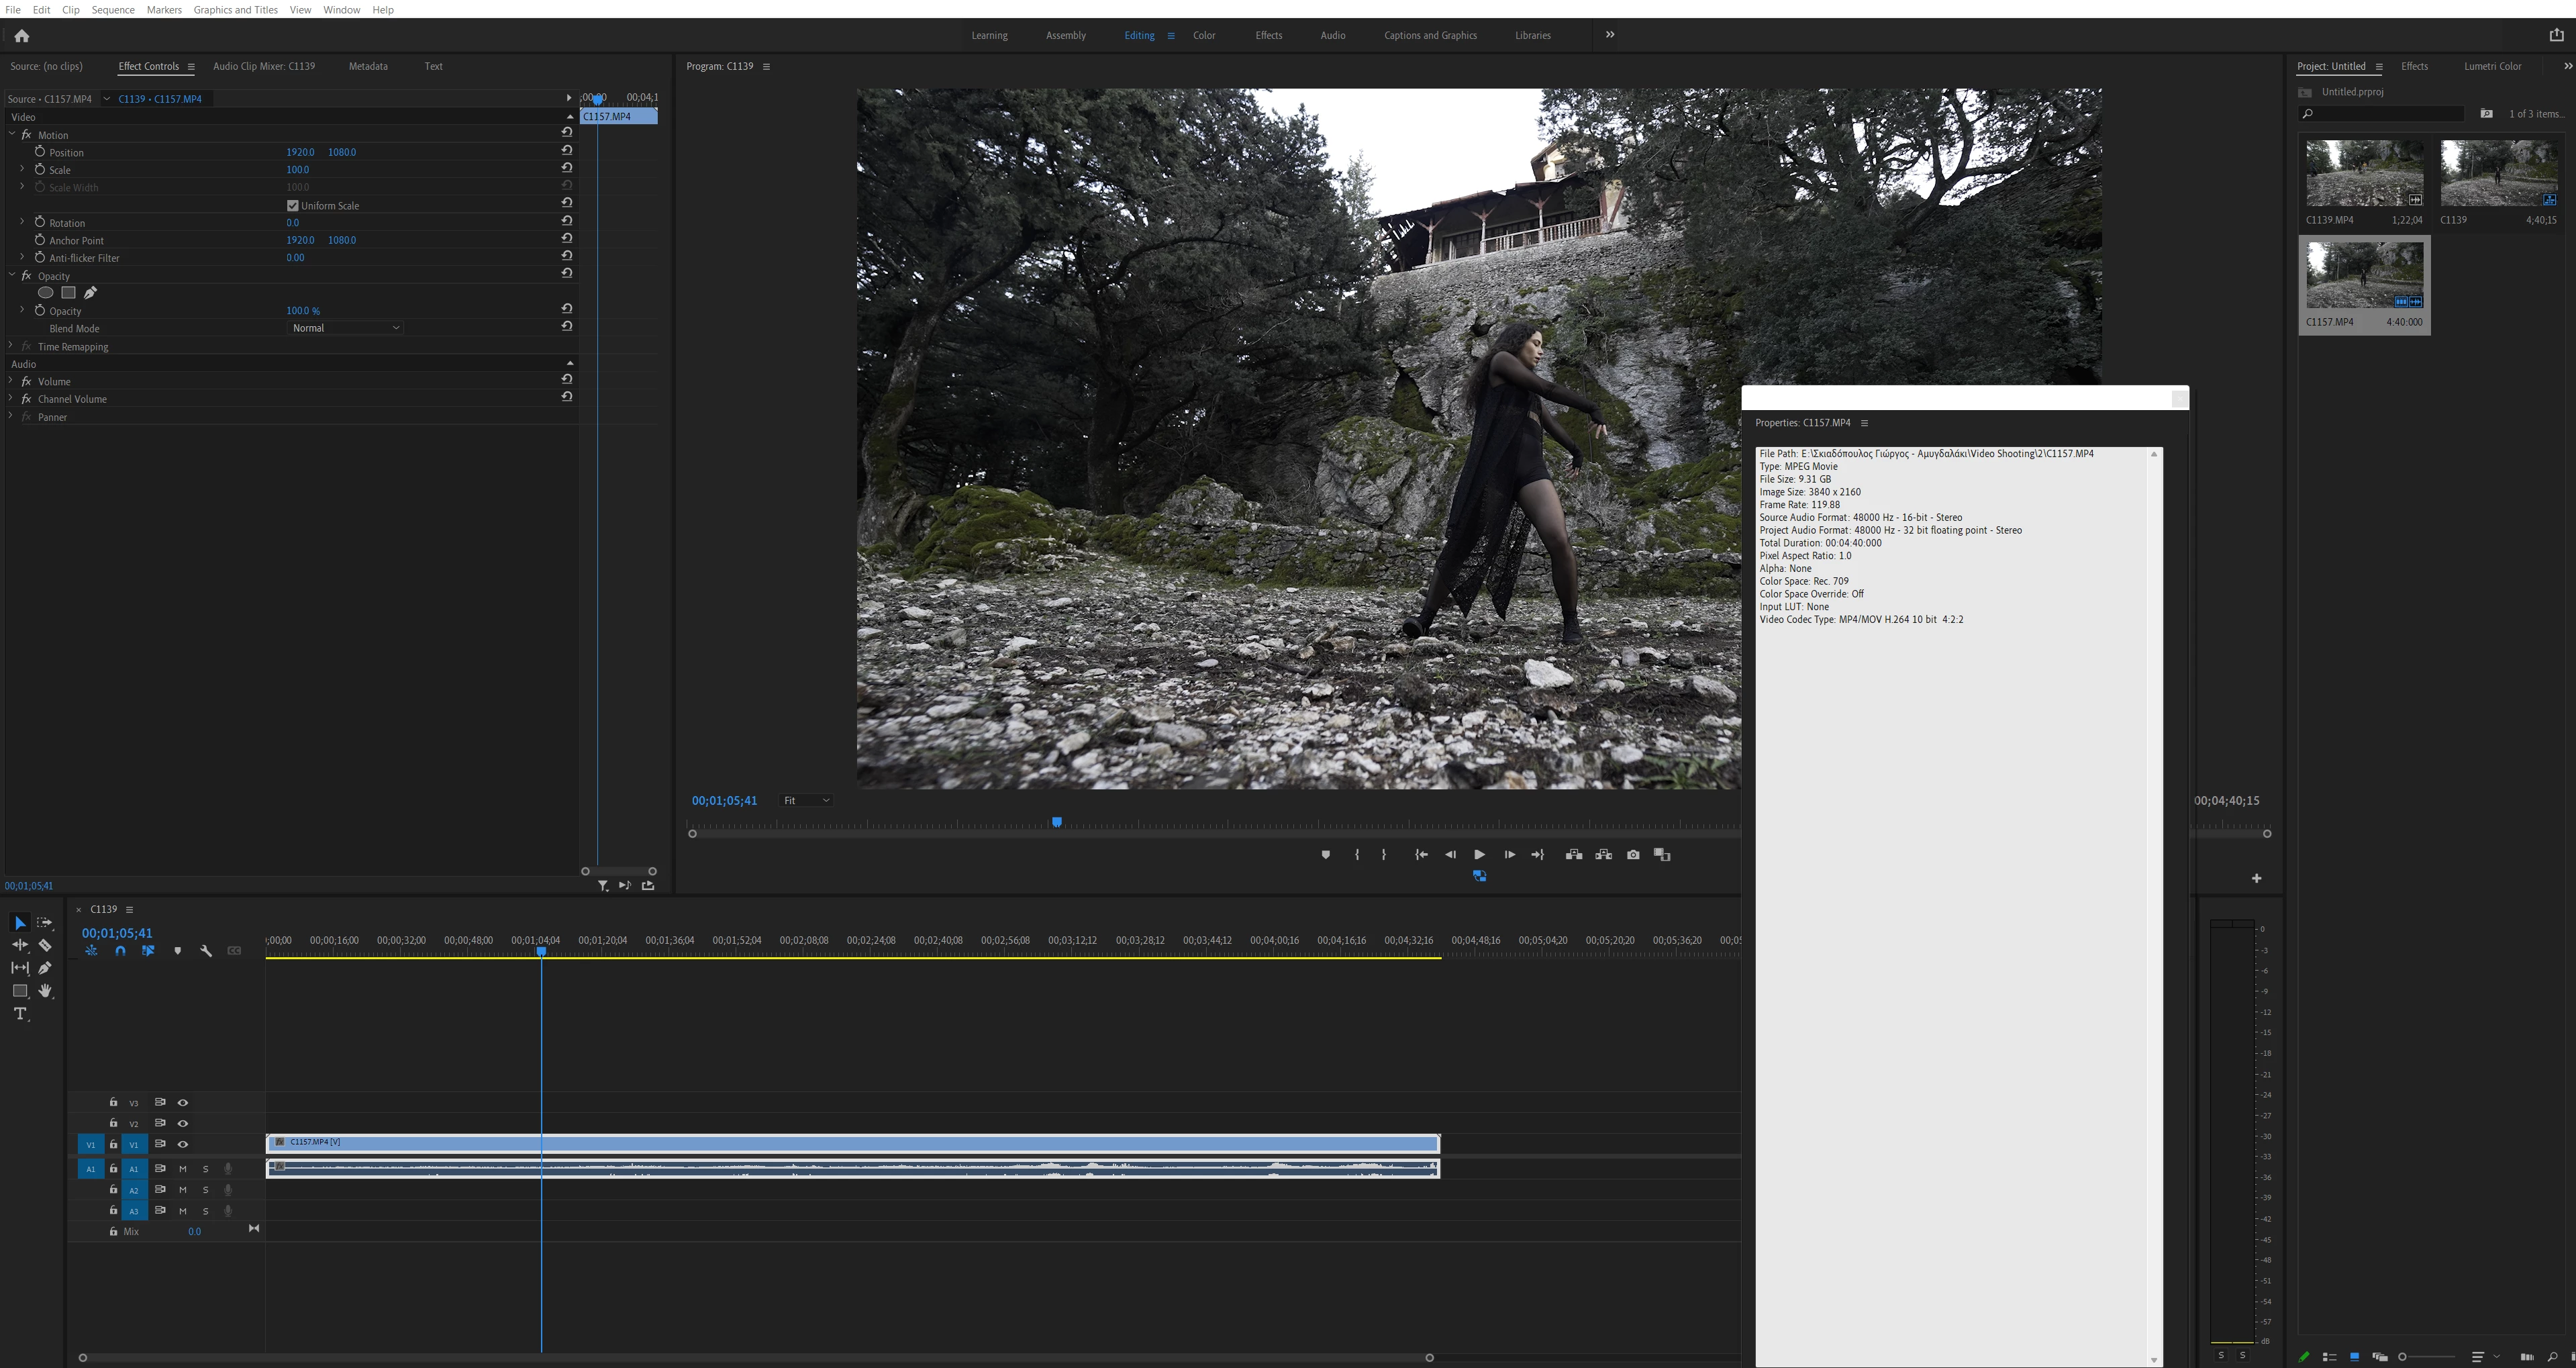
Task: Select the C1139.MP4 thumbnail in Project panel
Action: click(2364, 174)
